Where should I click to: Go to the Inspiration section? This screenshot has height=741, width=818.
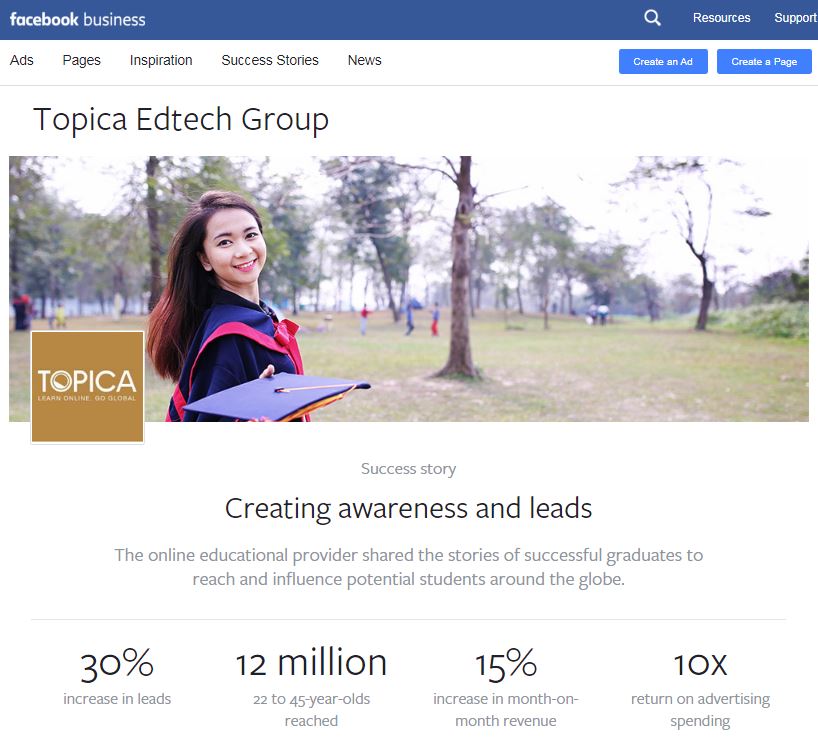point(161,61)
